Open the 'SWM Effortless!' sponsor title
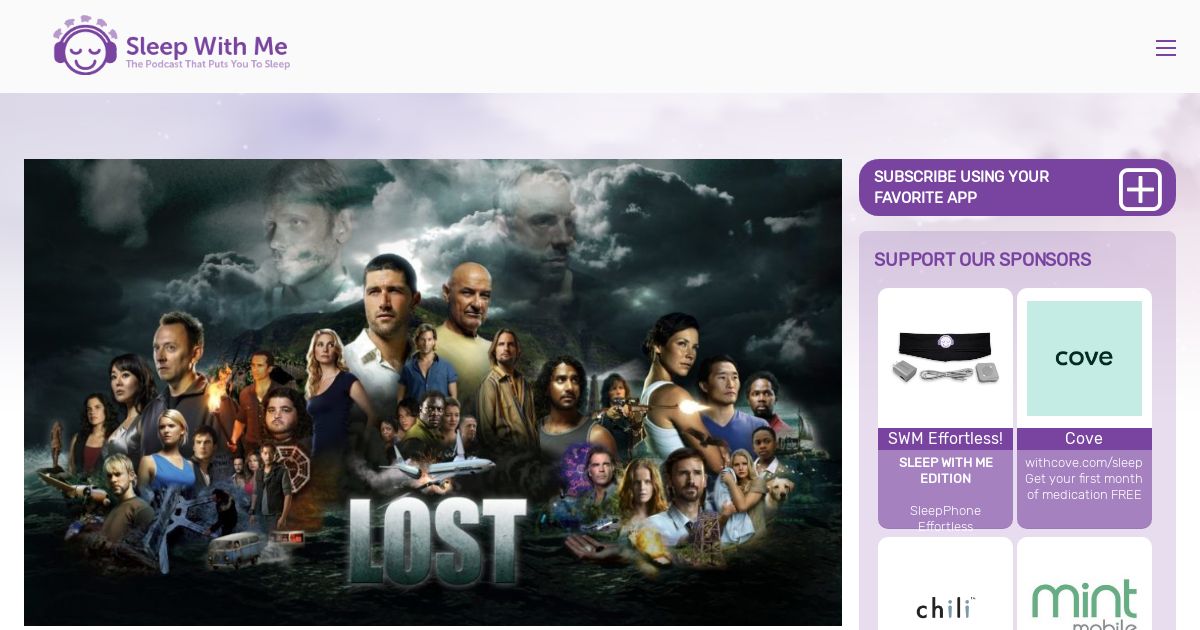This screenshot has height=630, width=1200. [945, 439]
